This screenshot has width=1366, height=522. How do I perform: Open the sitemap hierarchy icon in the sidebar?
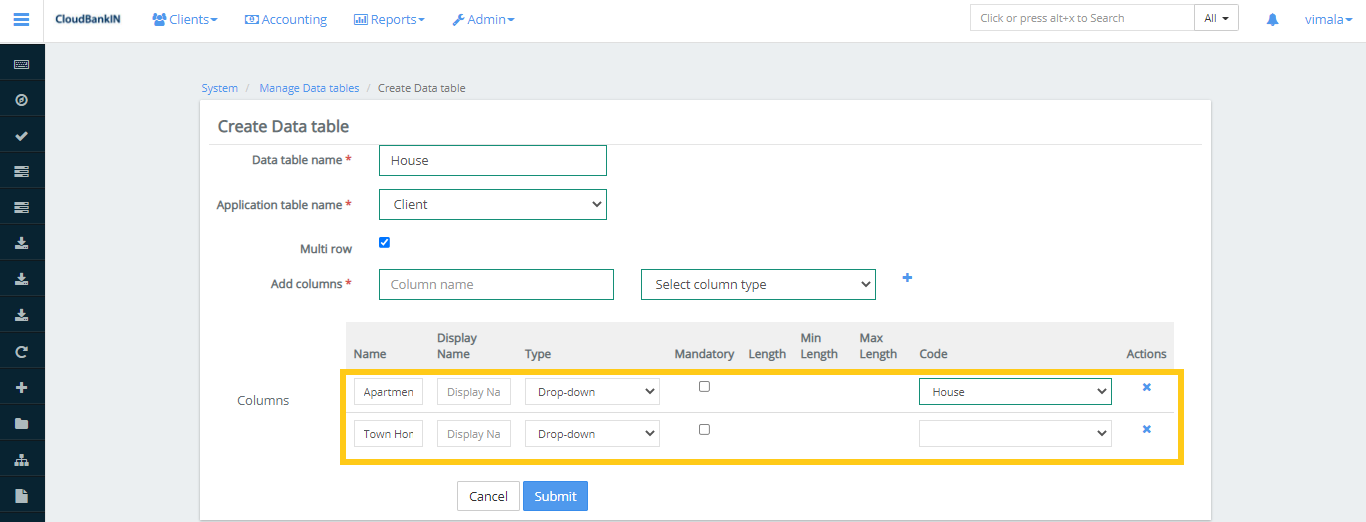[21, 460]
